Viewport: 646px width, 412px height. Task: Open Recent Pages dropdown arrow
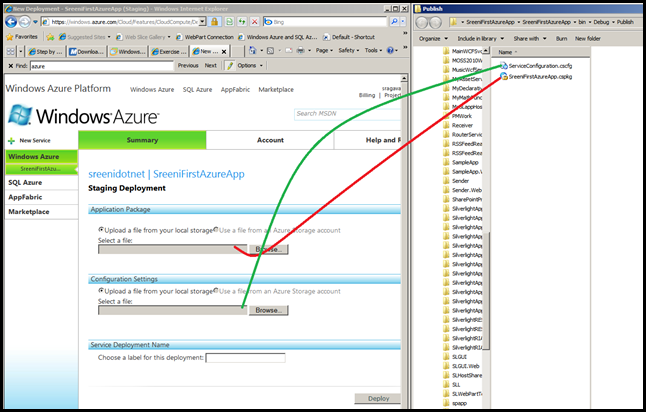pyautogui.click(x=35, y=22)
